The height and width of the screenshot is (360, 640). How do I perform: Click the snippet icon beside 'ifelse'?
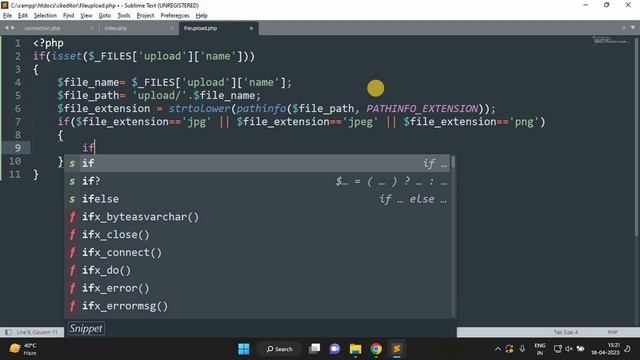coord(72,199)
